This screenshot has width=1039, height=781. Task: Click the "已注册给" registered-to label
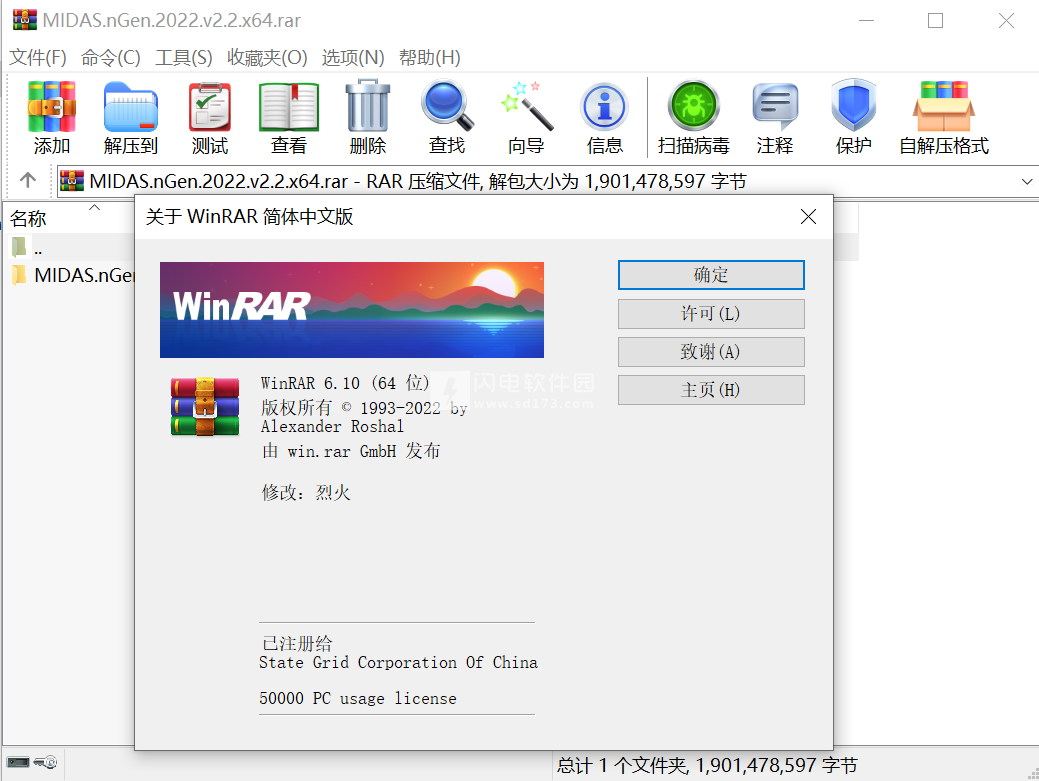(x=297, y=643)
